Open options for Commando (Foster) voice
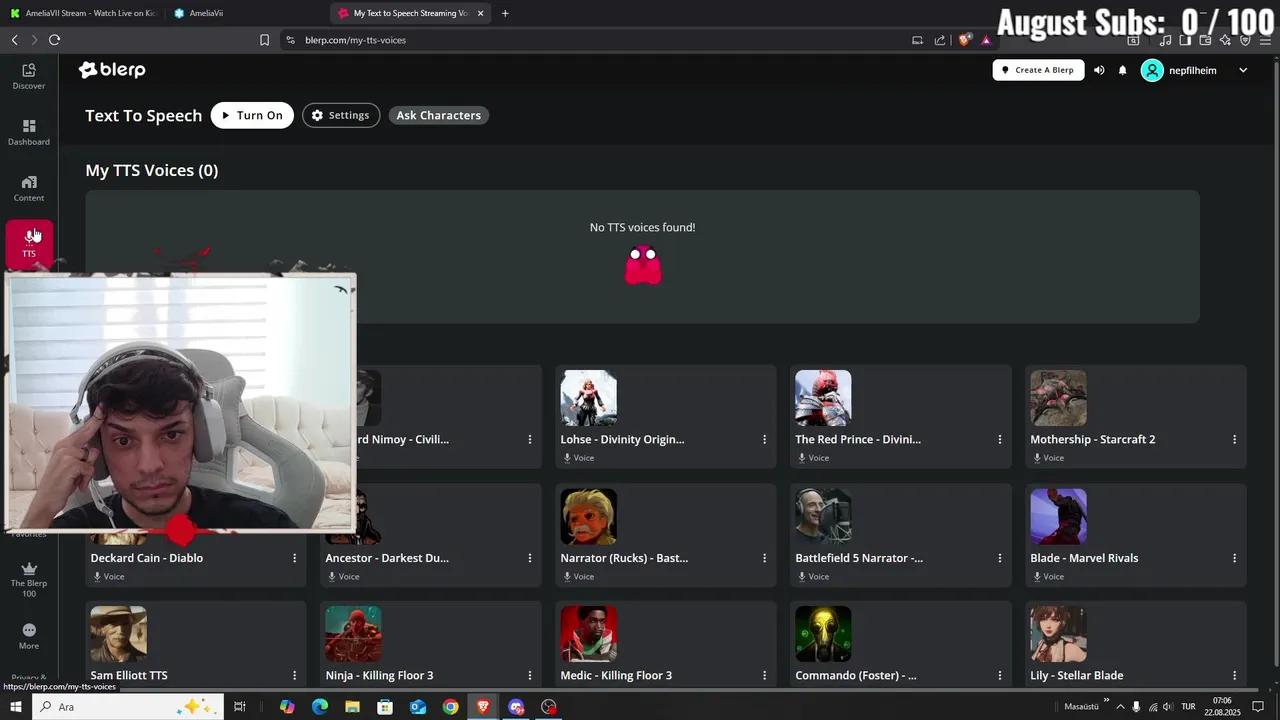 (x=999, y=675)
